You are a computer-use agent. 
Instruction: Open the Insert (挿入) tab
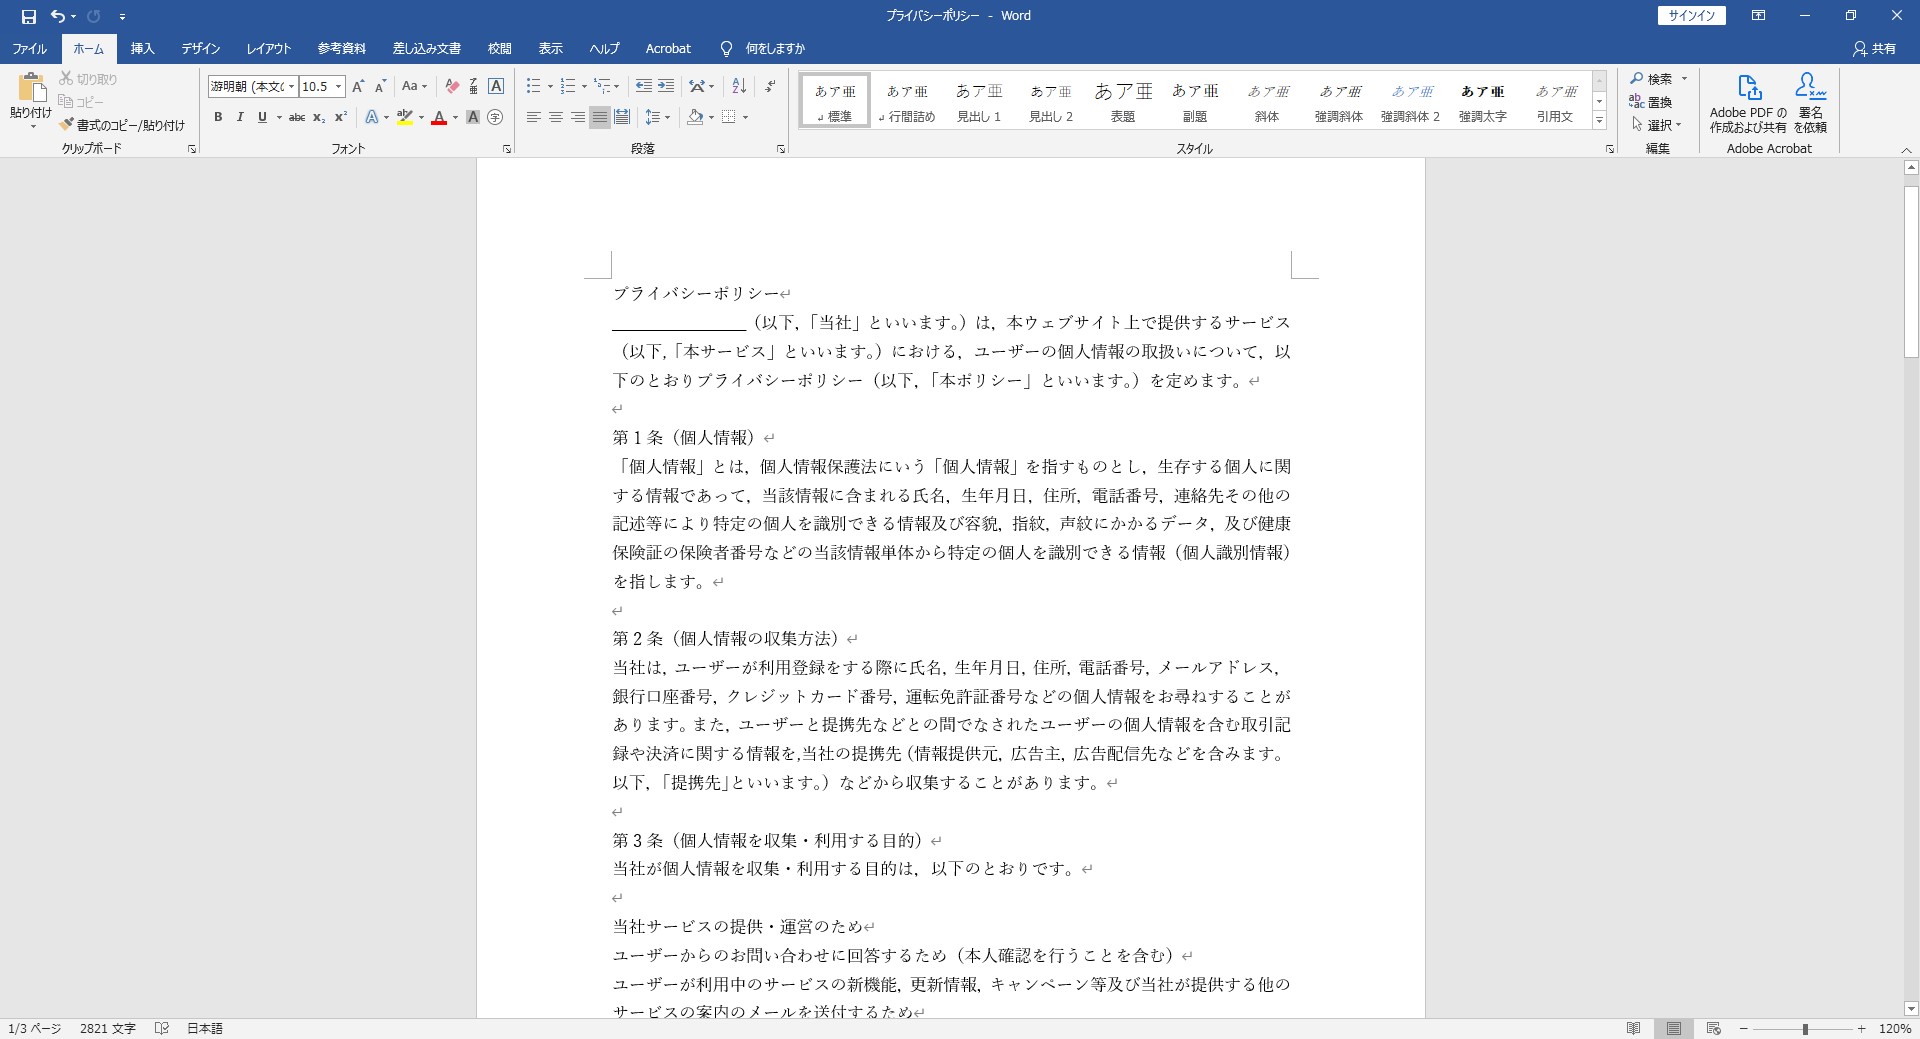143,48
